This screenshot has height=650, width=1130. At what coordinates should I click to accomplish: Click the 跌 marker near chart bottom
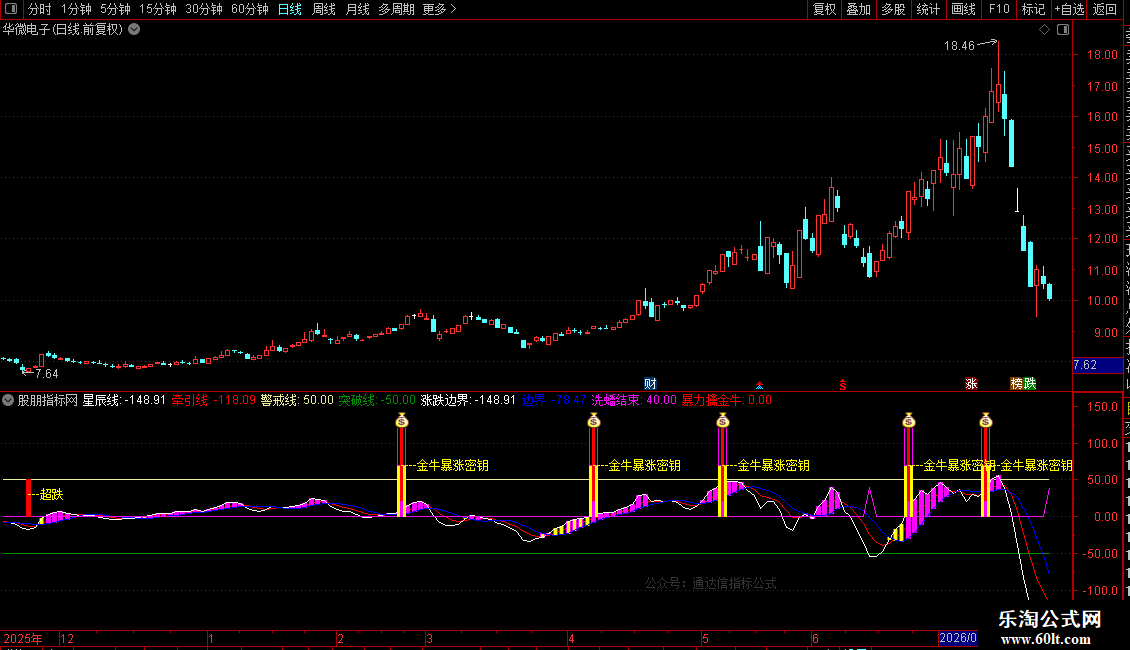(x=1030, y=383)
